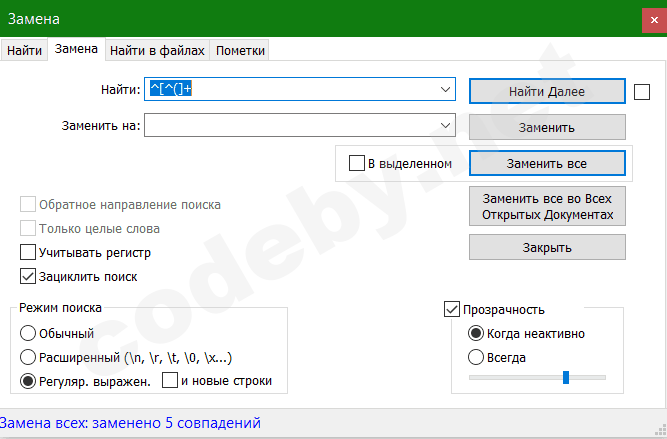Viewport: 667px width, 439px height.
Task: Expand the Найти history dropdown arrow
Action: coord(445,89)
